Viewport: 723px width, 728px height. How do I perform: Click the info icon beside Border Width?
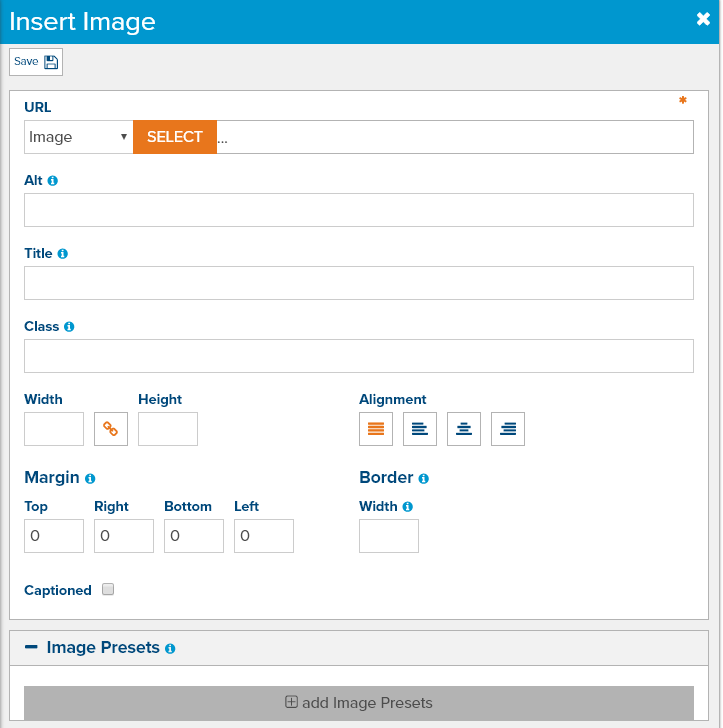click(408, 507)
